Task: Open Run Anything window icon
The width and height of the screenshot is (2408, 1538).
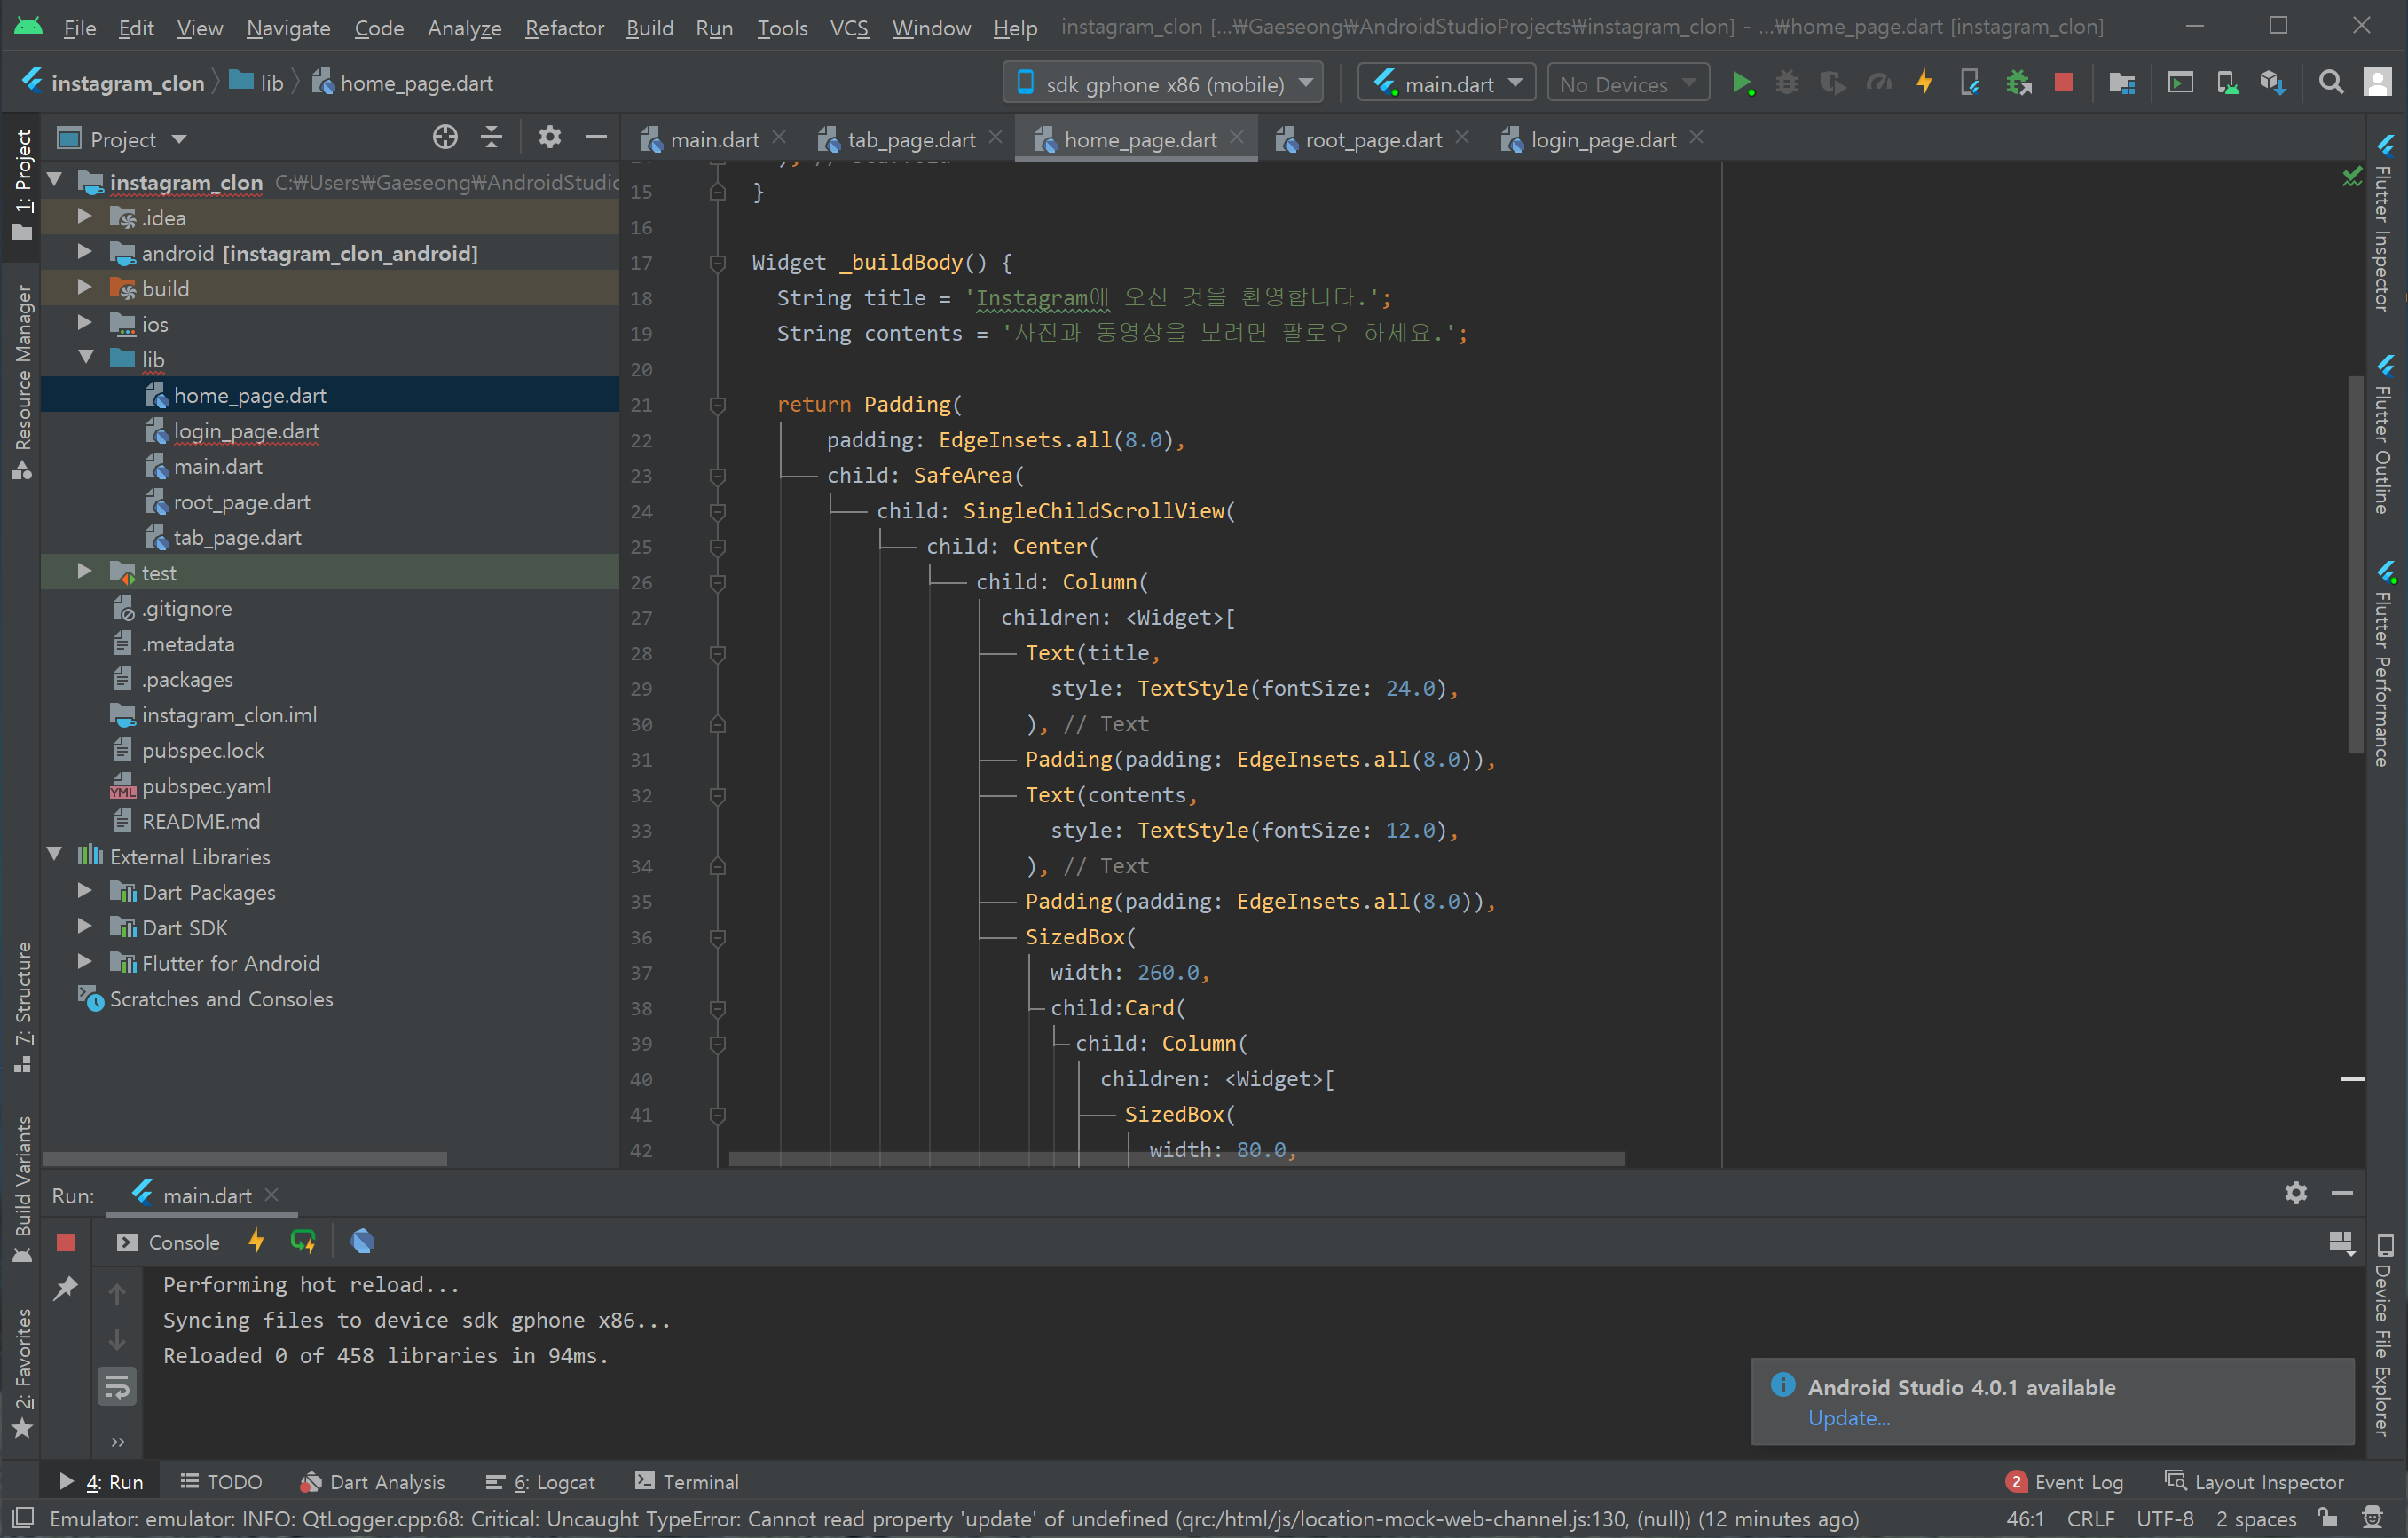Action: coord(2180,83)
